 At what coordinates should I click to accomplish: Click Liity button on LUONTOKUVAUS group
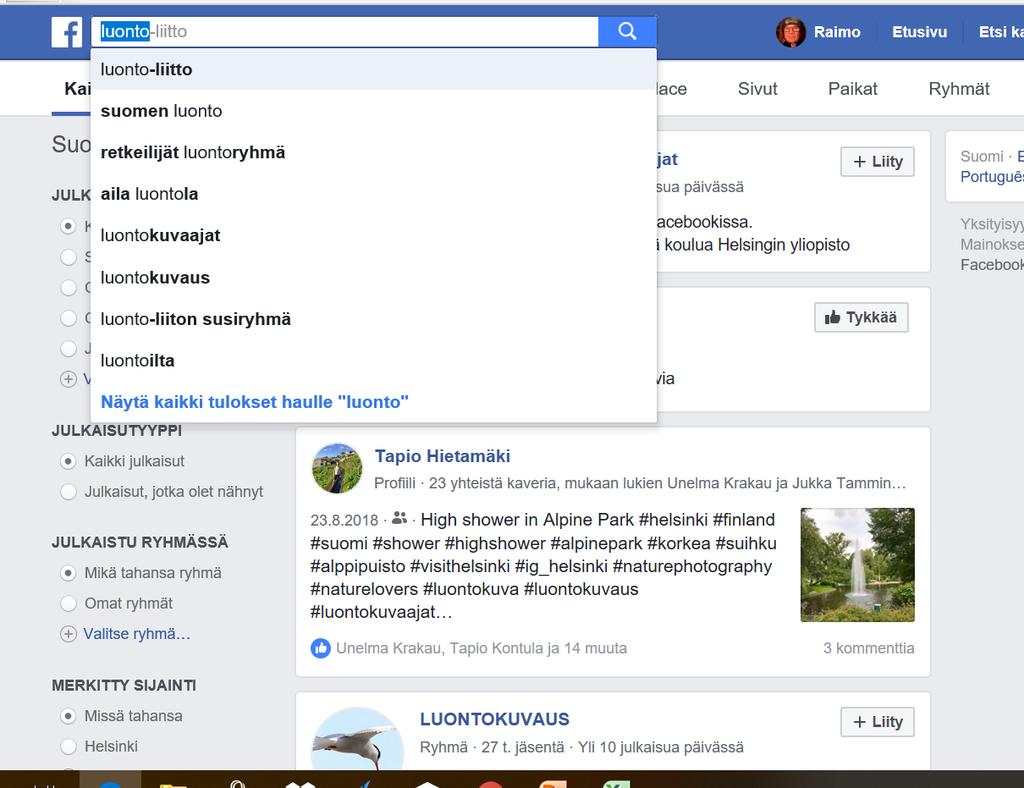[877, 722]
